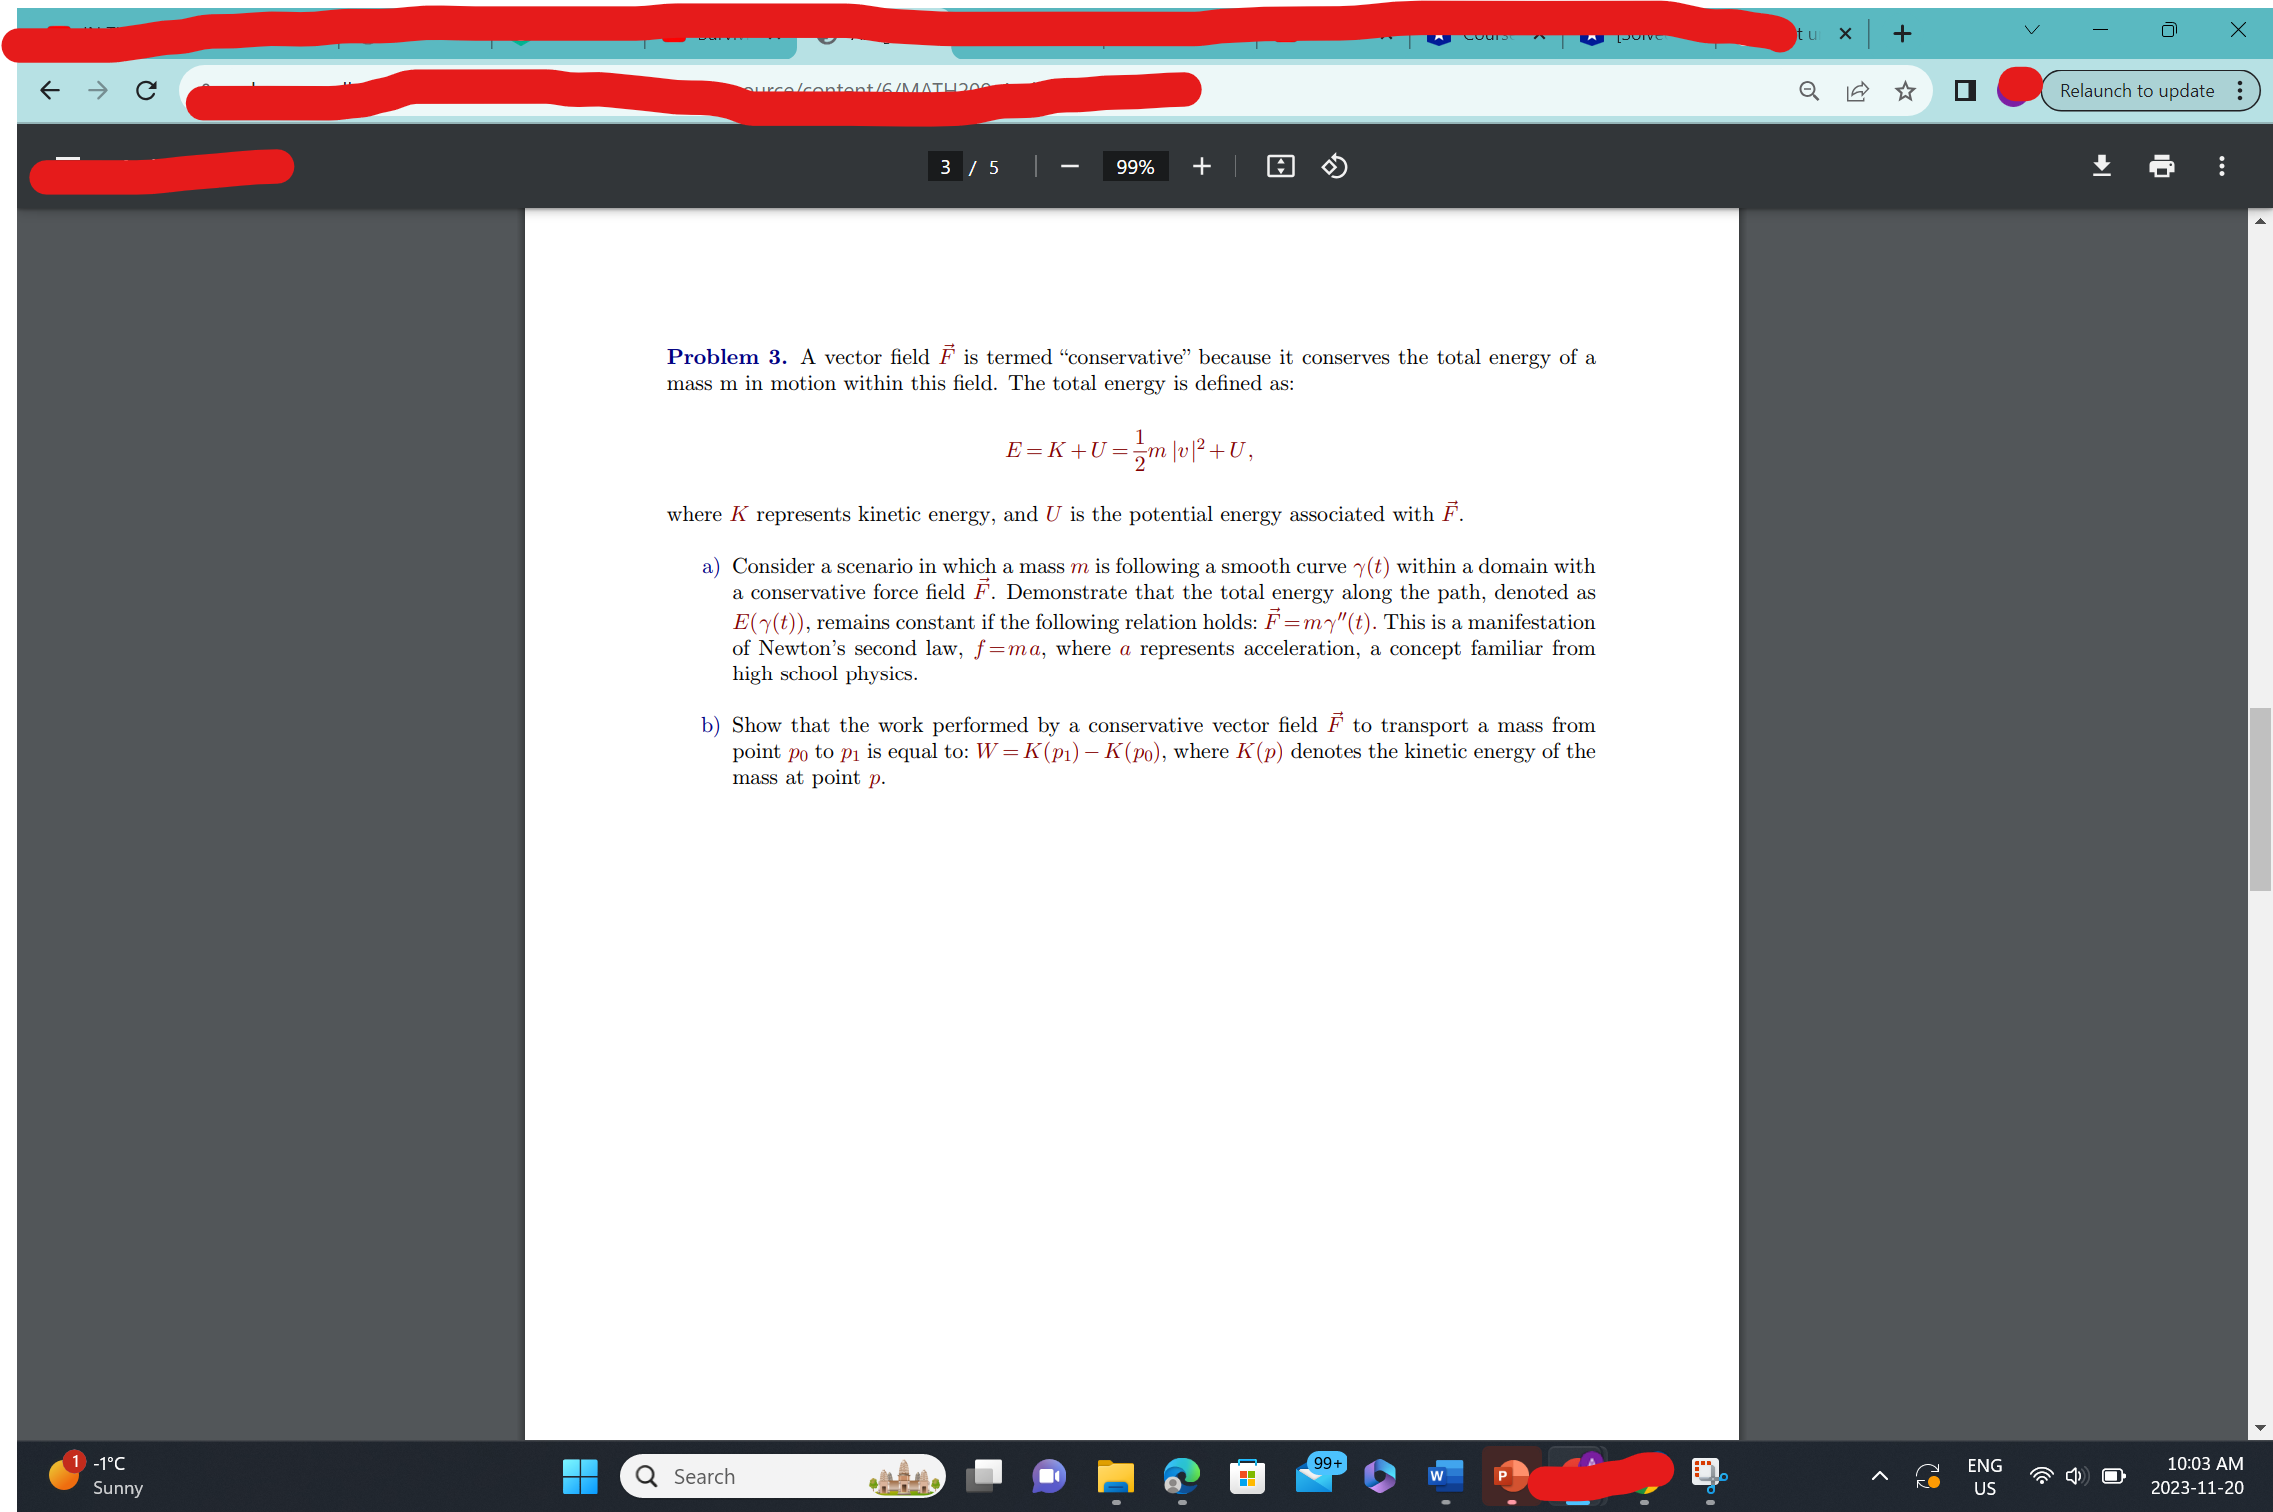This screenshot has height=1512, width=2273.
Task: Edit the PDF page number field
Action: (x=944, y=166)
